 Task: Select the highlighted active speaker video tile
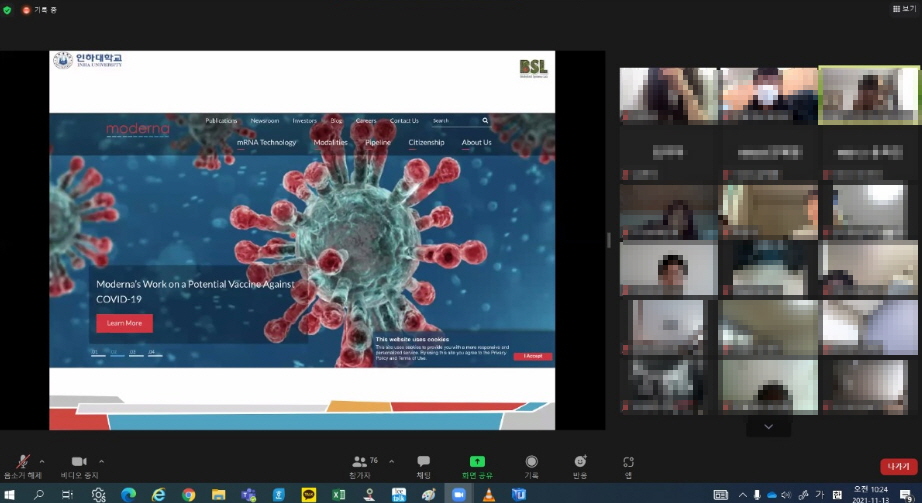(868, 95)
